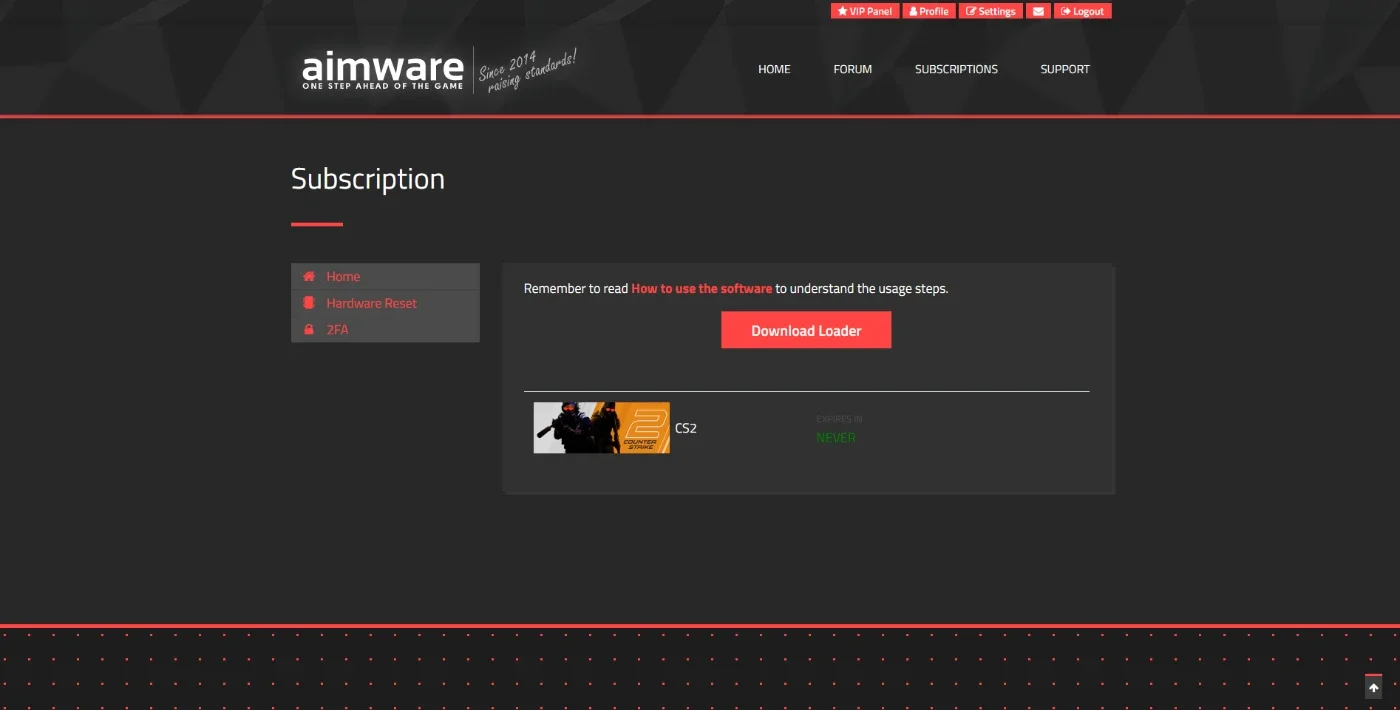Viewport: 1400px width, 710px height.
Task: Click the house icon in sidebar
Action: 309,276
